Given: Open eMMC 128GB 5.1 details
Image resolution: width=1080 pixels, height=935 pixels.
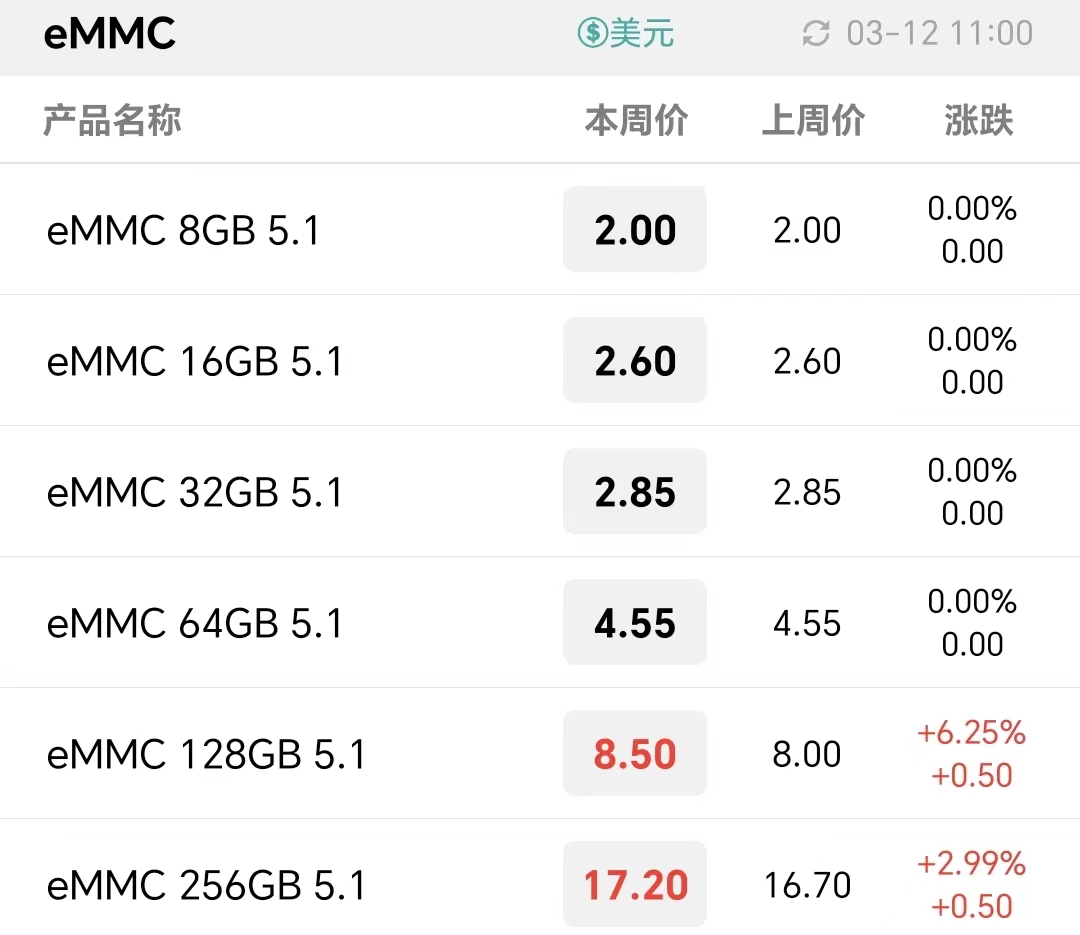Looking at the screenshot, I should click(x=540, y=753).
